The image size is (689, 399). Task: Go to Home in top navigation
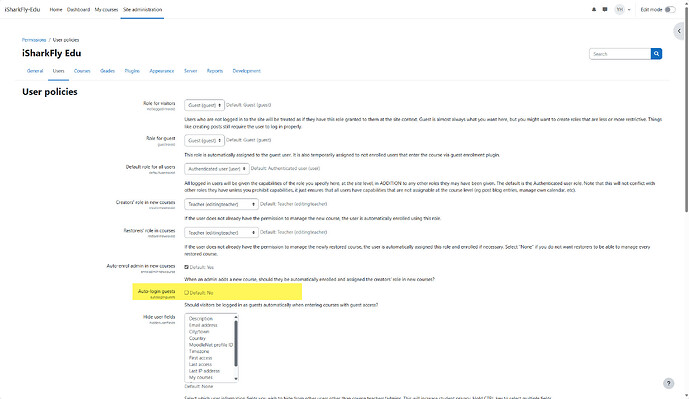pos(56,9)
